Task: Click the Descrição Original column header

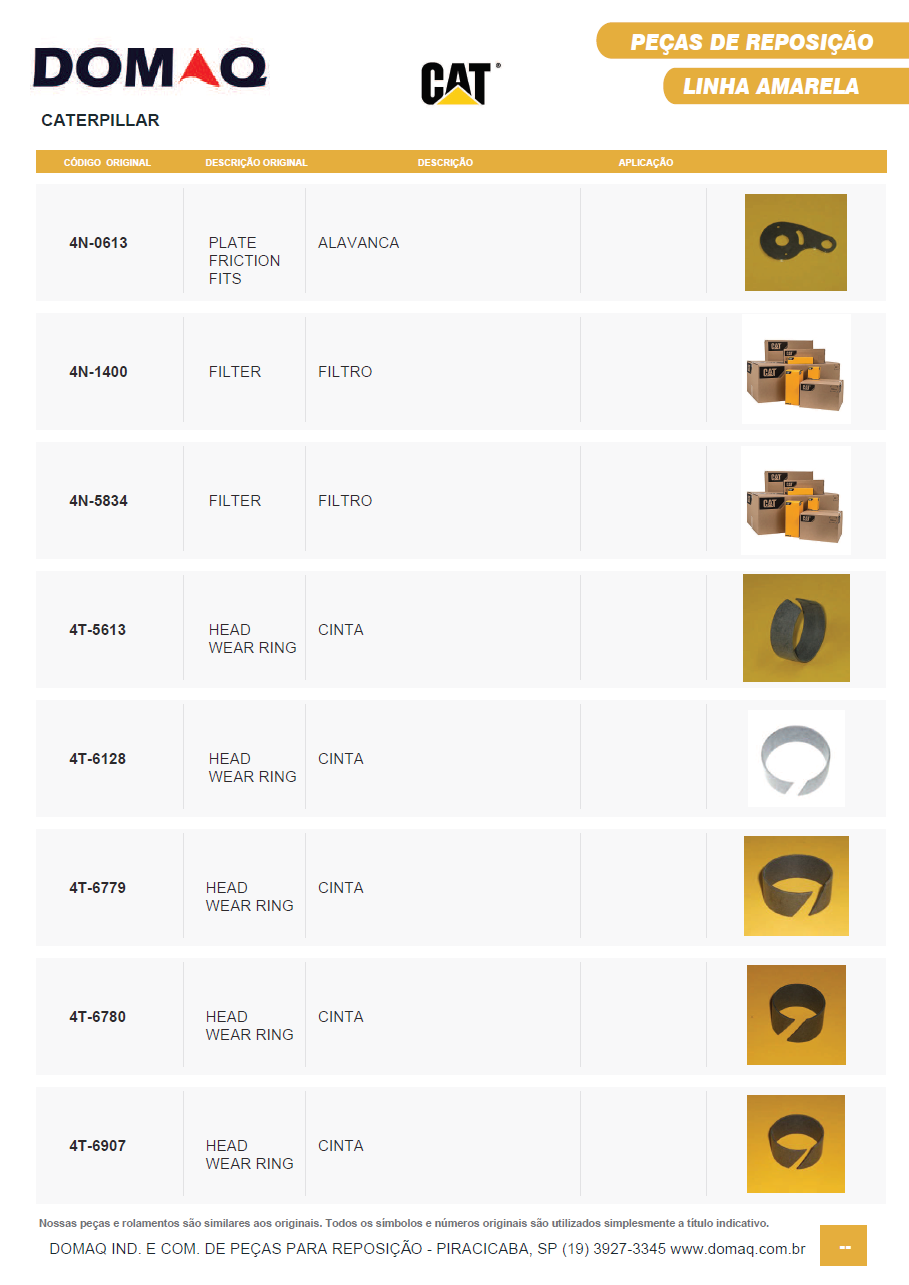Action: tap(256, 162)
